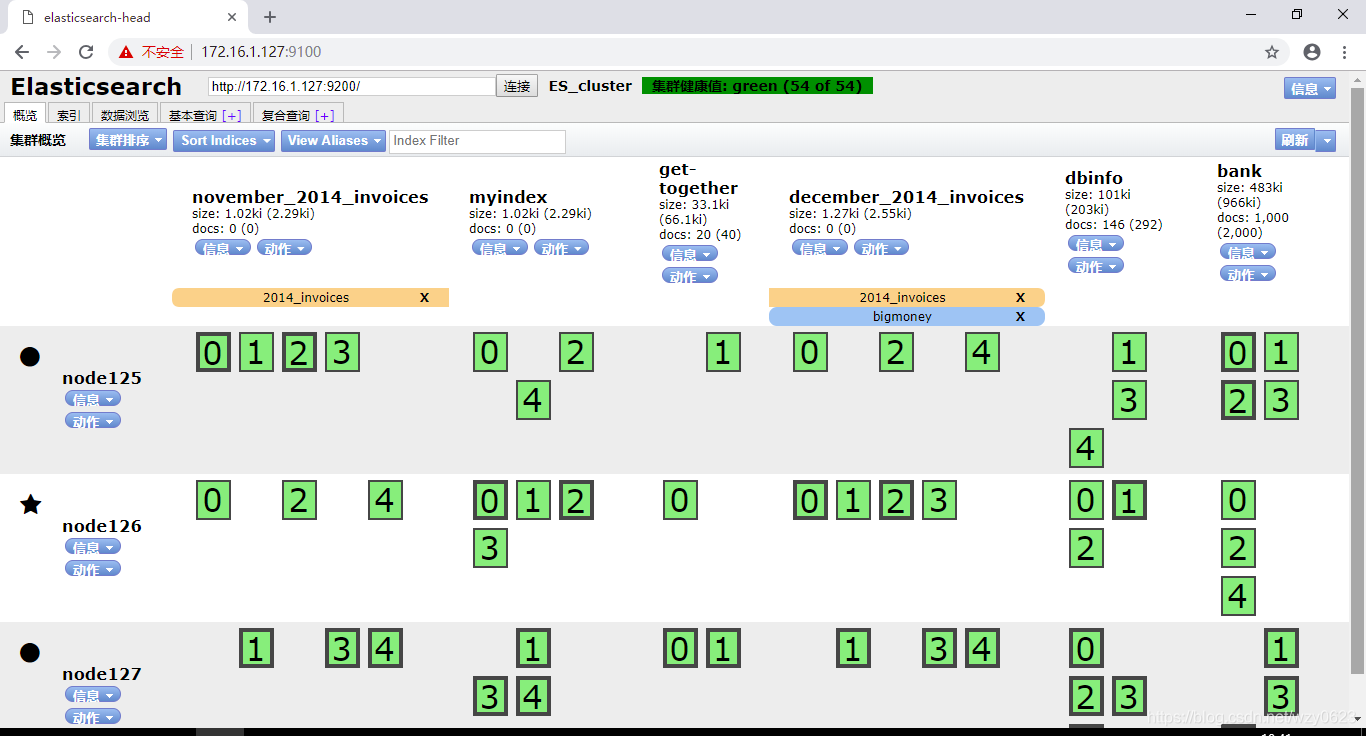This screenshot has width=1366, height=736.
Task: Click the 刷新 refresh button
Action: (1295, 141)
